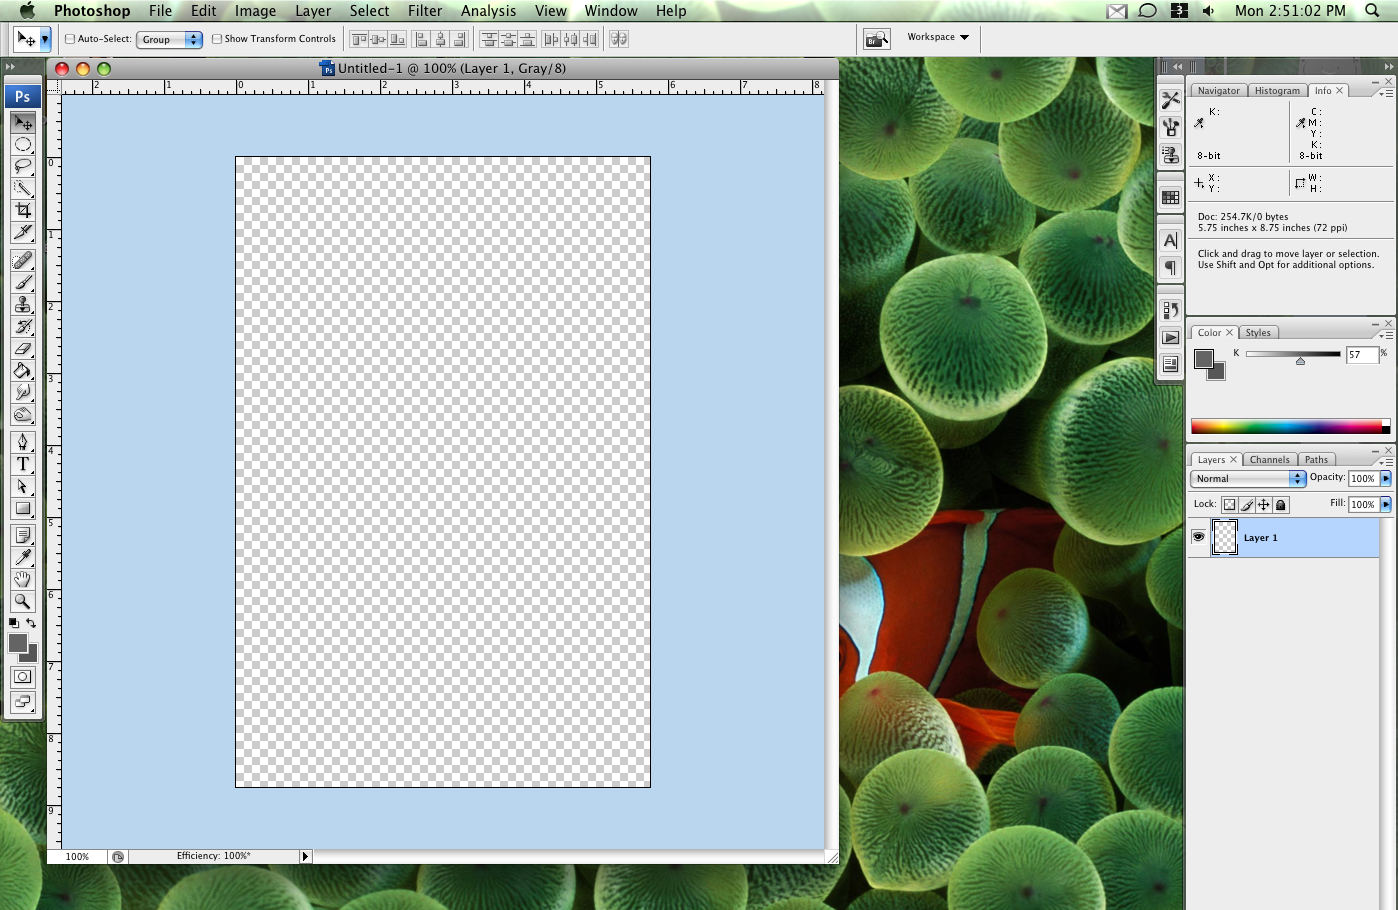Open the Auto-Select Group dropdown
Image resolution: width=1398 pixels, height=910 pixels.
tap(168, 39)
